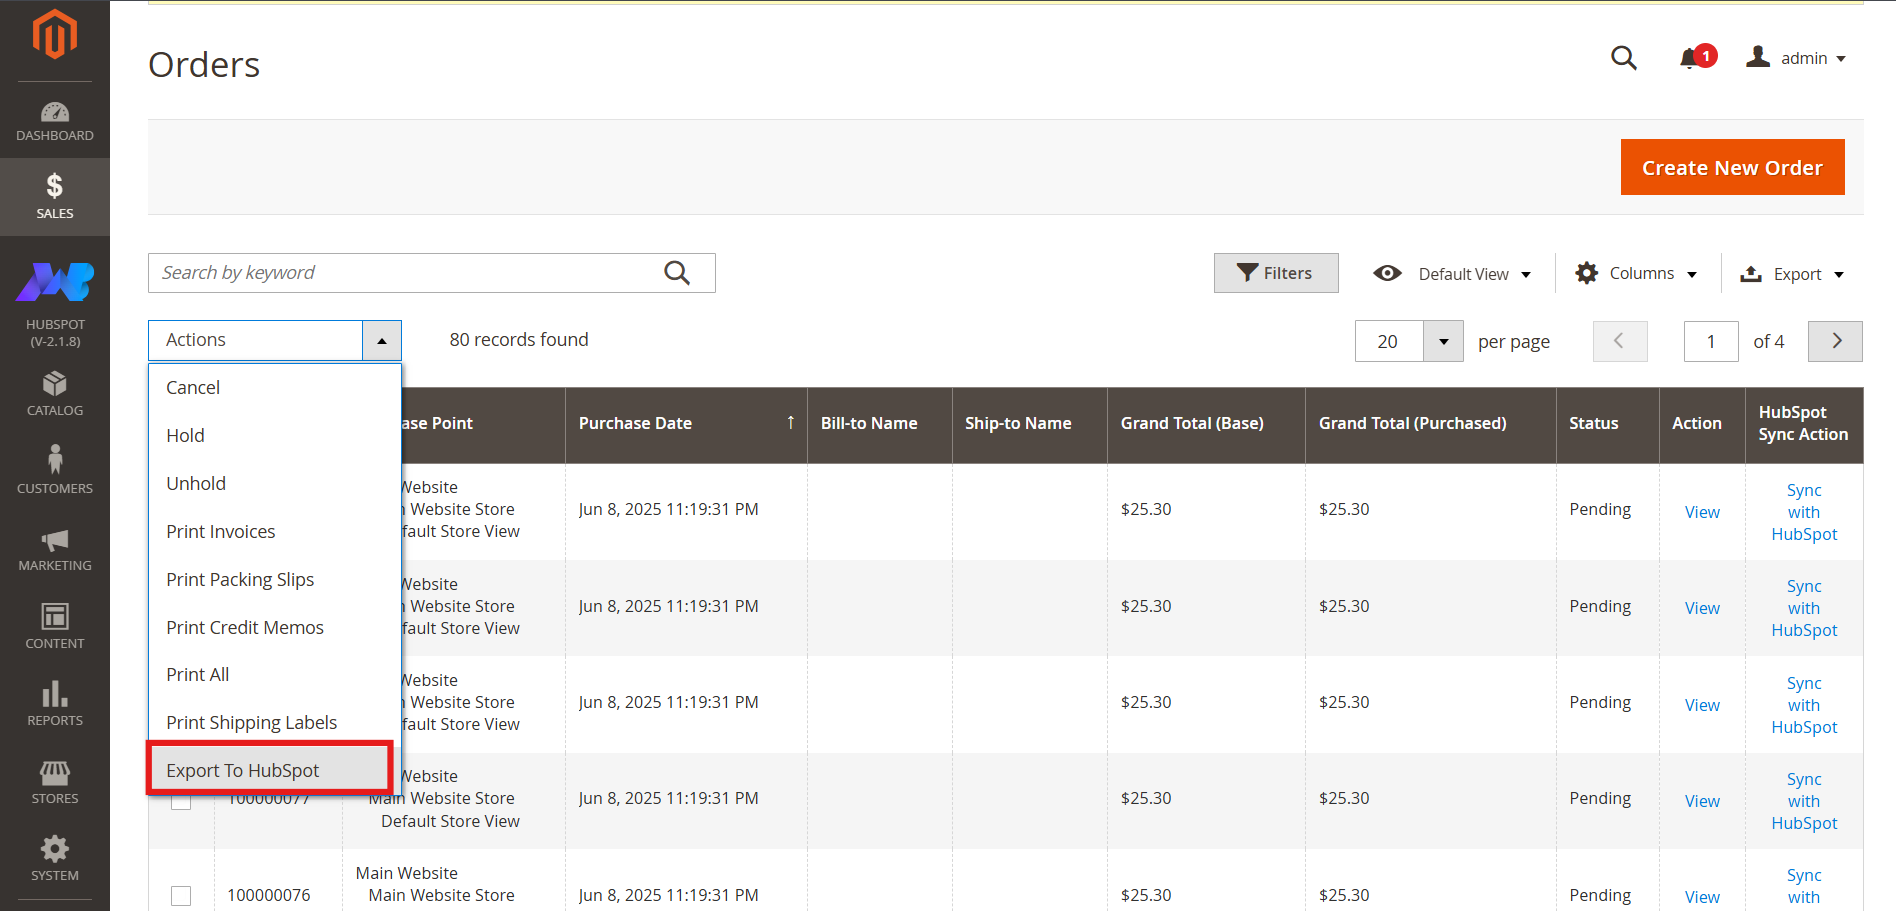Sort by Status column header
1896x911 pixels.
point(1608,424)
